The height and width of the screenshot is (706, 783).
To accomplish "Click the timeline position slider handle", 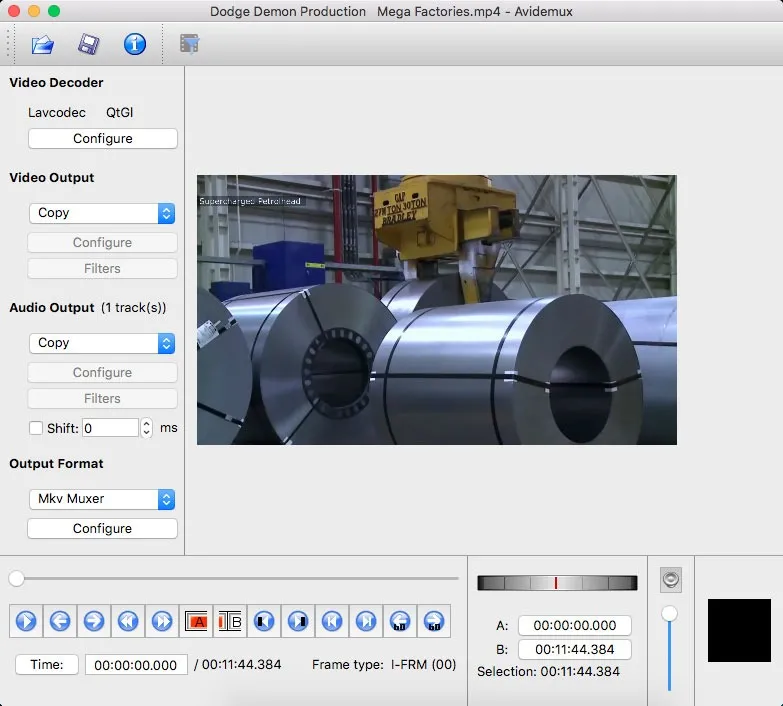I will point(17,579).
